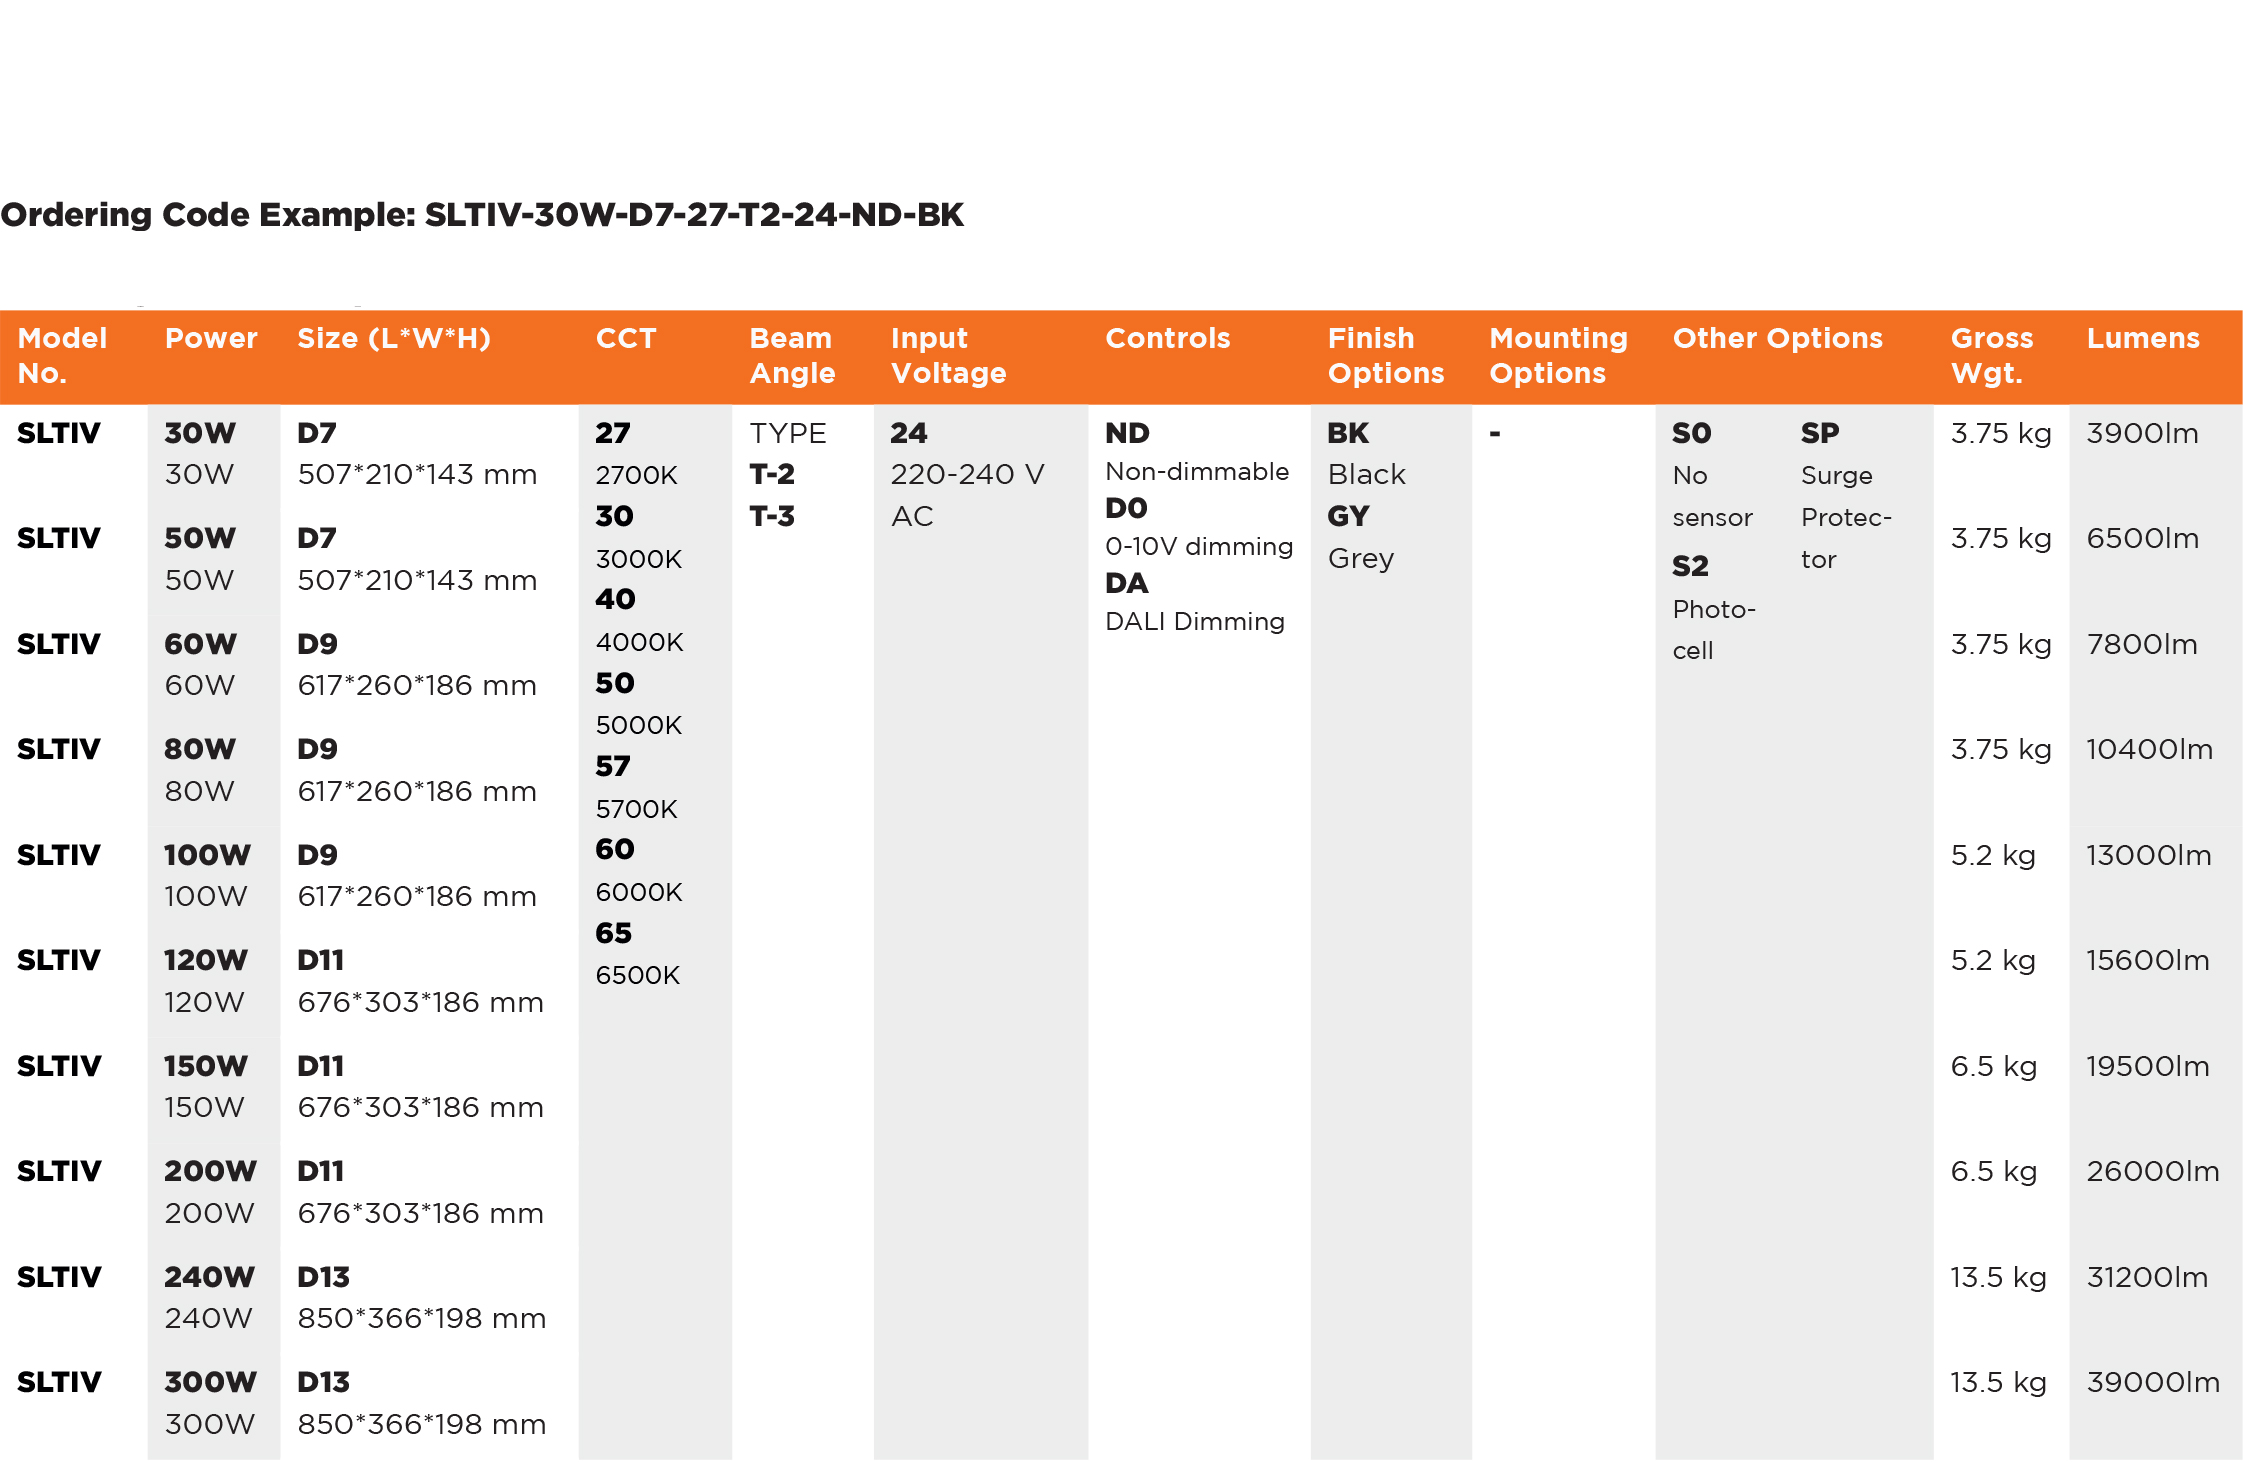
Task: Select the 'Controls' column header
Action: coord(1168,338)
